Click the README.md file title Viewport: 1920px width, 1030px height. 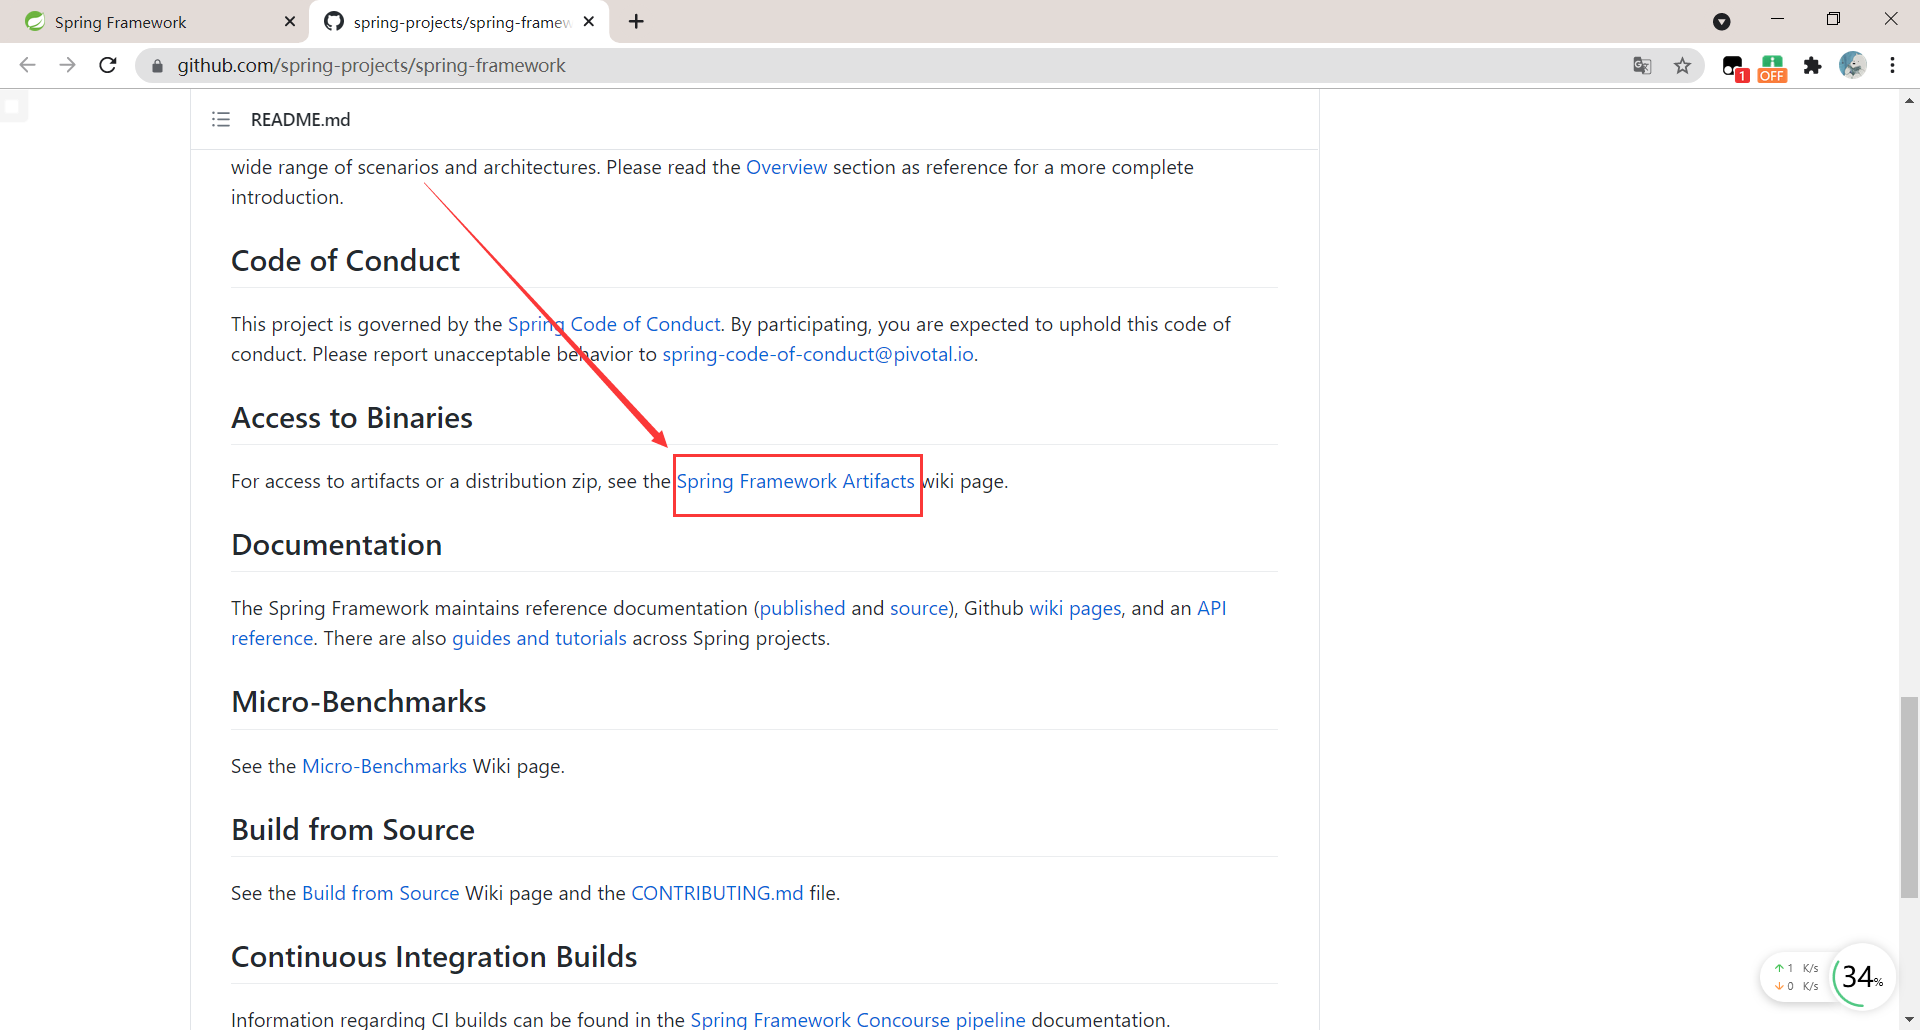click(x=300, y=119)
